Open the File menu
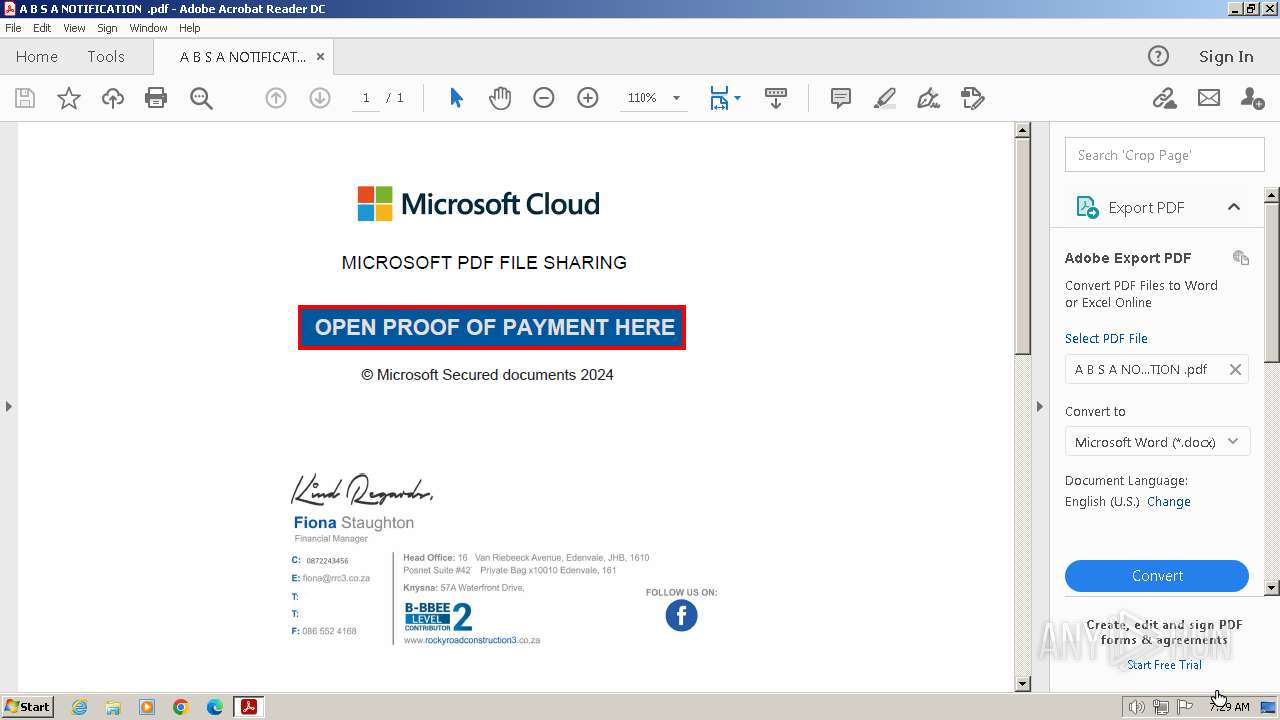 click(13, 28)
